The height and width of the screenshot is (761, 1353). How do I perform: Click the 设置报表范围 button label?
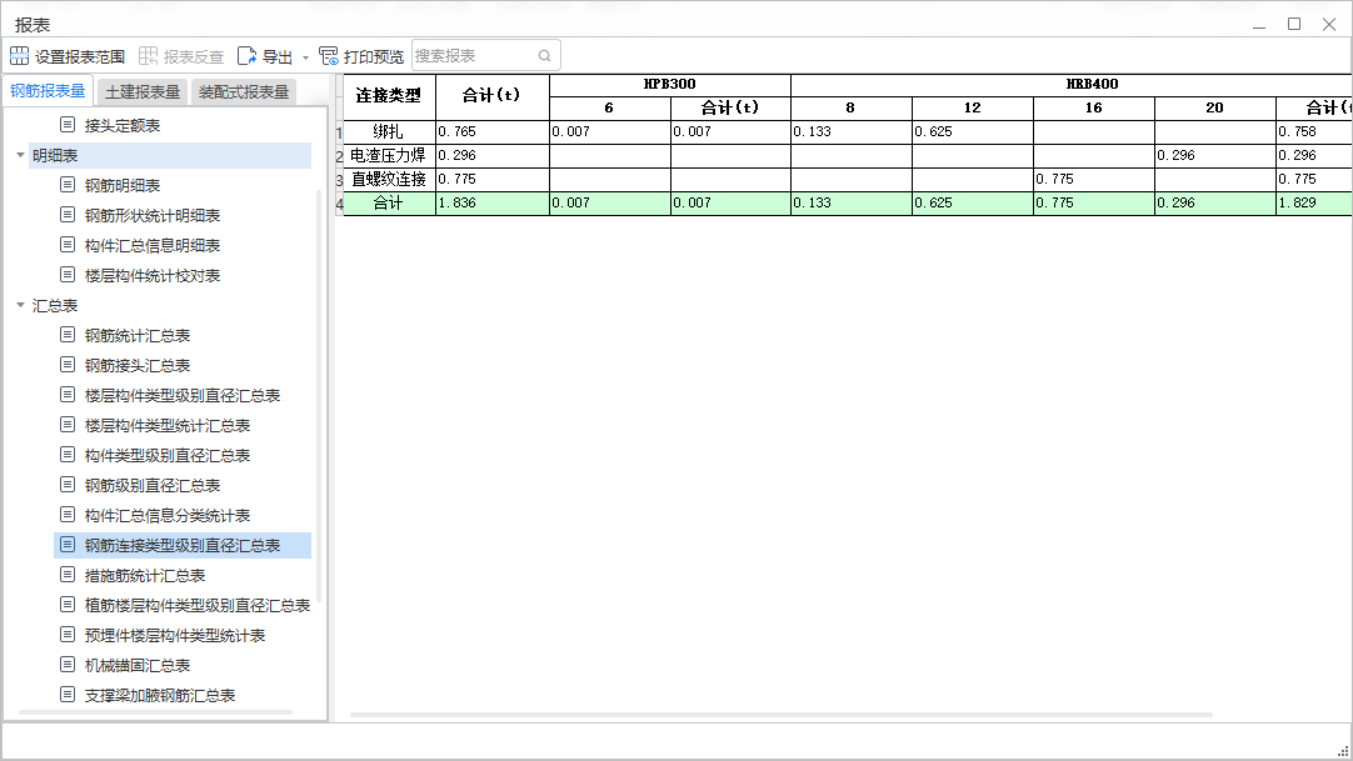point(80,57)
